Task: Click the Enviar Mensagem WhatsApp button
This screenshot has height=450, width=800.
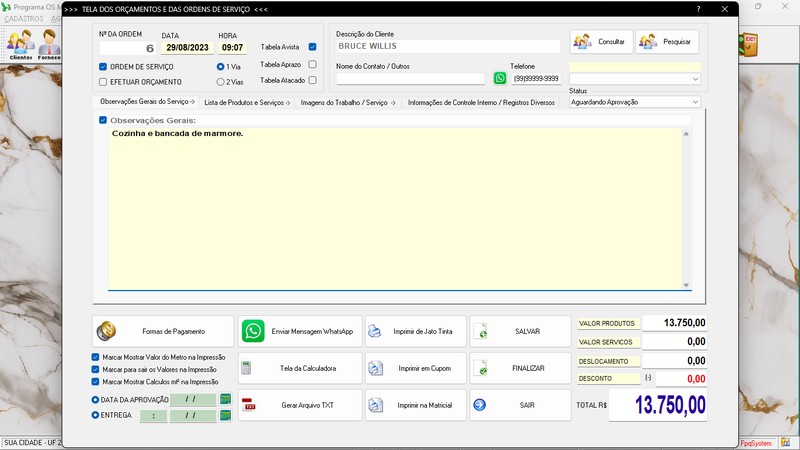Action: coord(298,331)
